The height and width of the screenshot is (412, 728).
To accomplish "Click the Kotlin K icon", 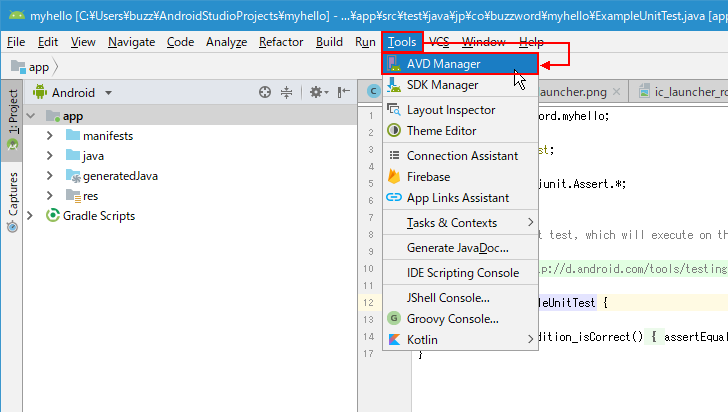I will click(394, 340).
